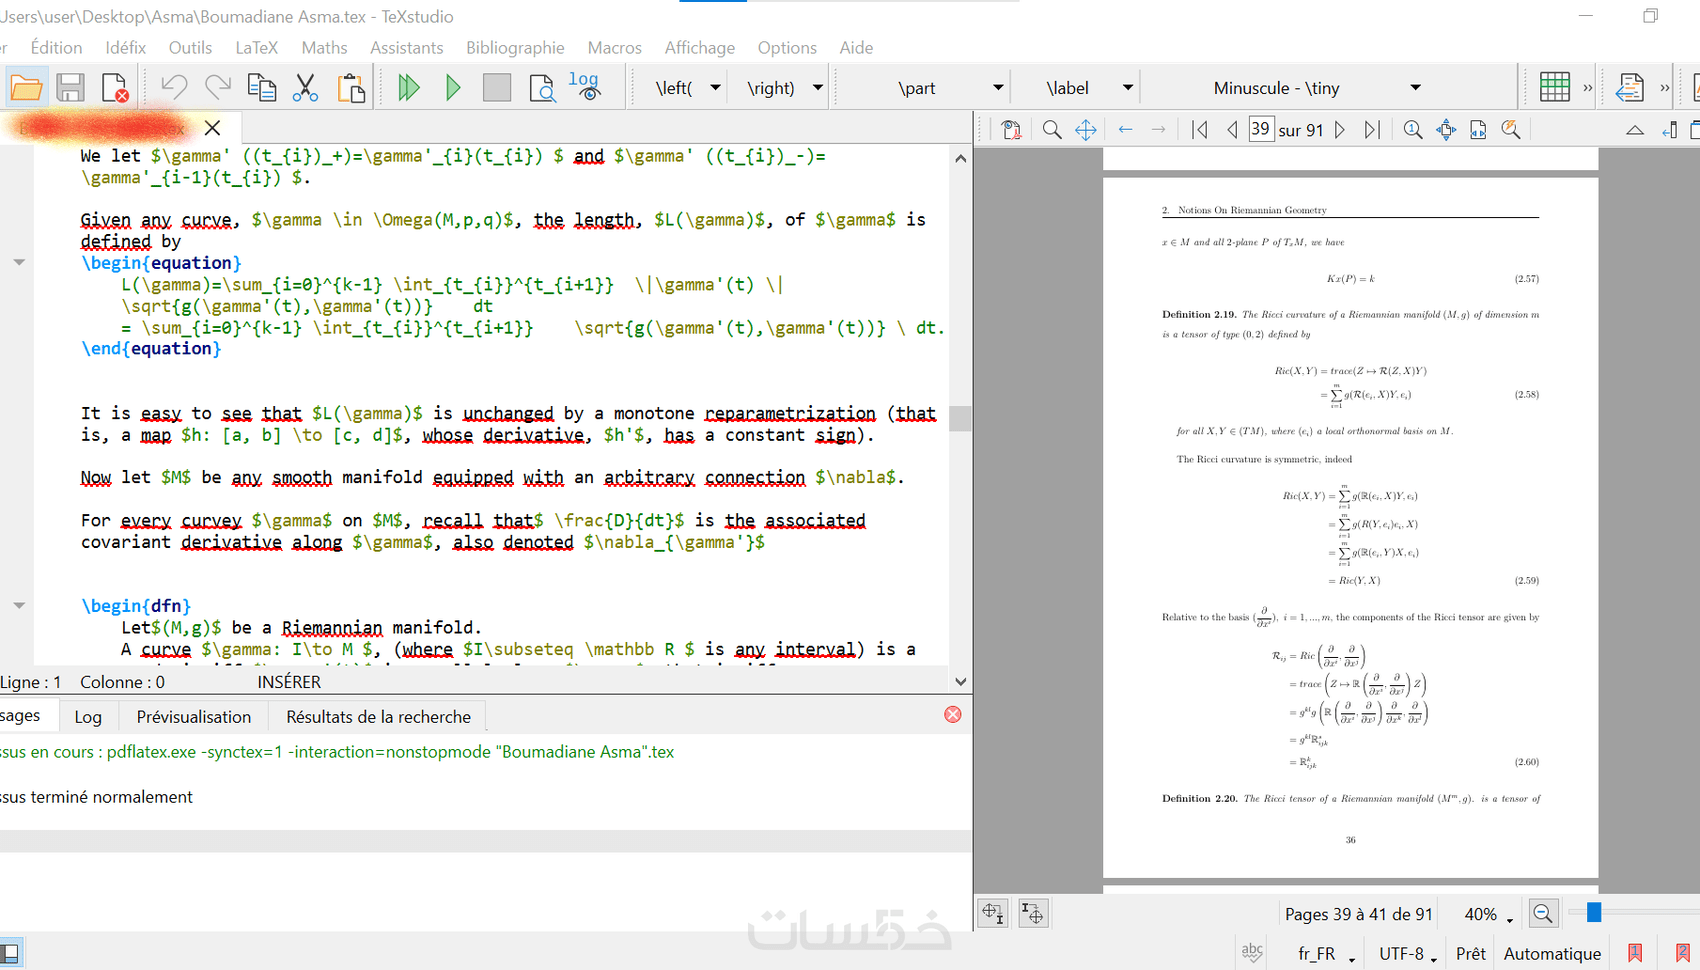
Task: Switch to the Résultats de la recherche tab
Action: click(378, 716)
